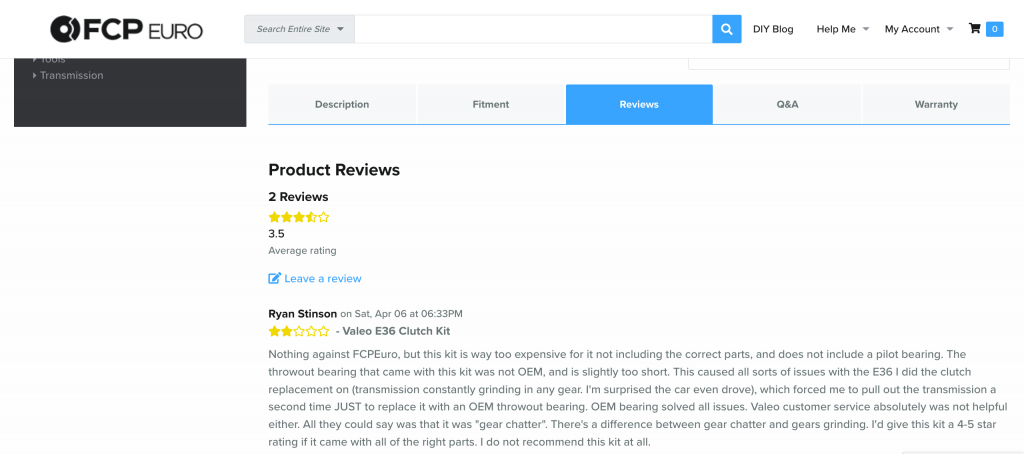
Task: Click the Leave a review link
Action: (x=323, y=278)
